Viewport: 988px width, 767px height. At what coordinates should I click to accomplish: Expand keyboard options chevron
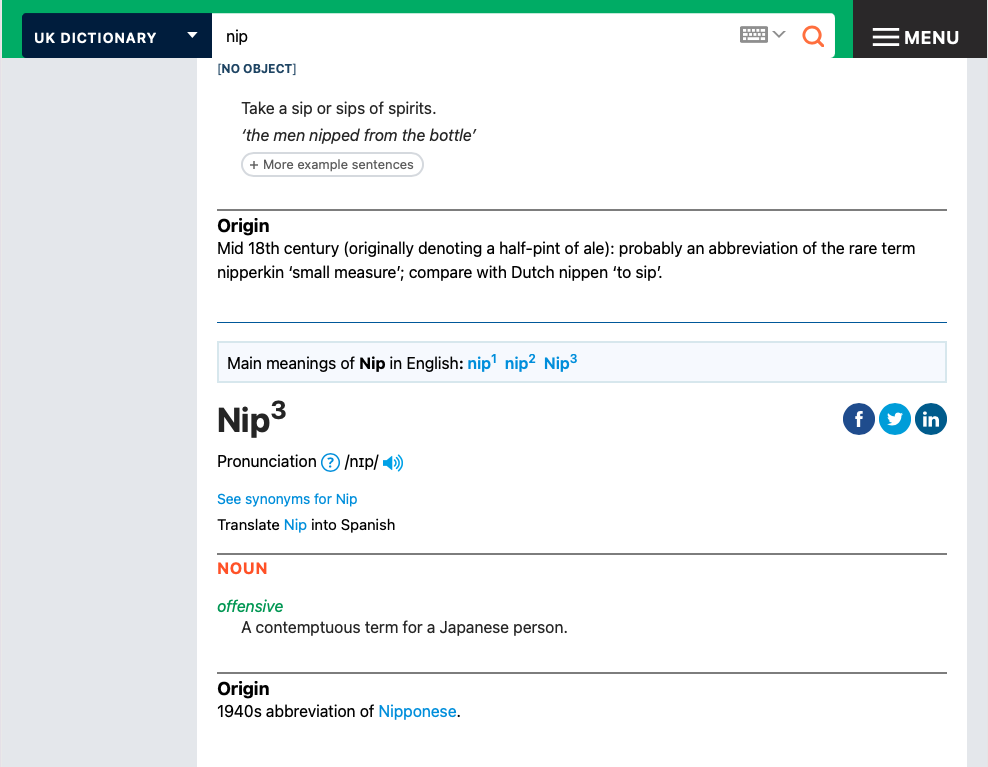click(x=779, y=35)
